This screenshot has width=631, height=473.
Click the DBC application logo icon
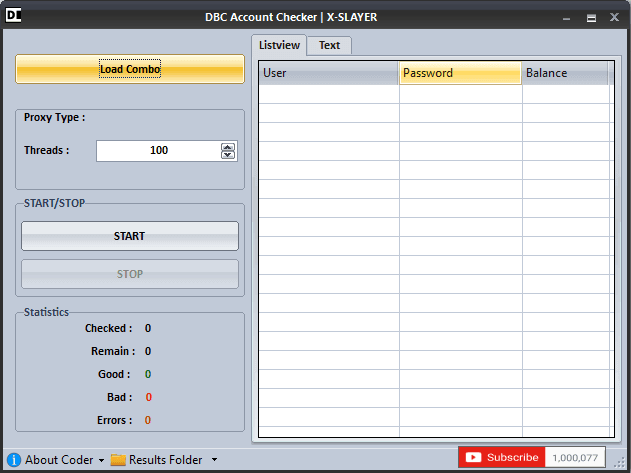pyautogui.click(x=13, y=16)
